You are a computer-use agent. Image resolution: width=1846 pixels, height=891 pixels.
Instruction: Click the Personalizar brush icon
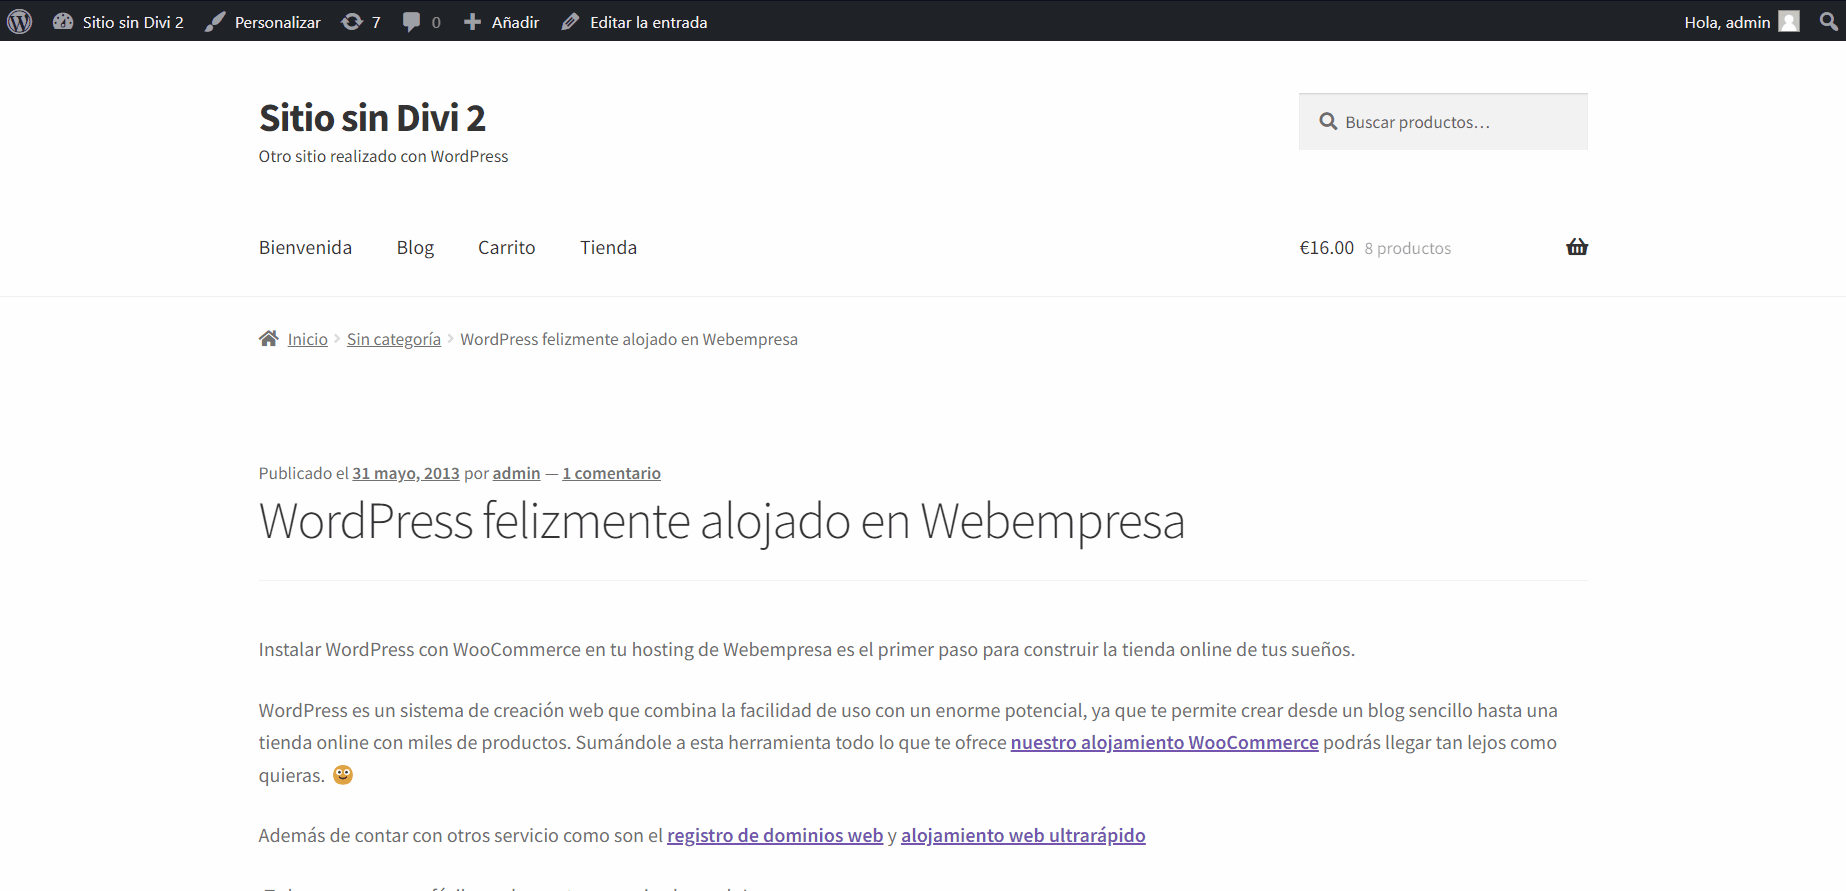click(215, 22)
